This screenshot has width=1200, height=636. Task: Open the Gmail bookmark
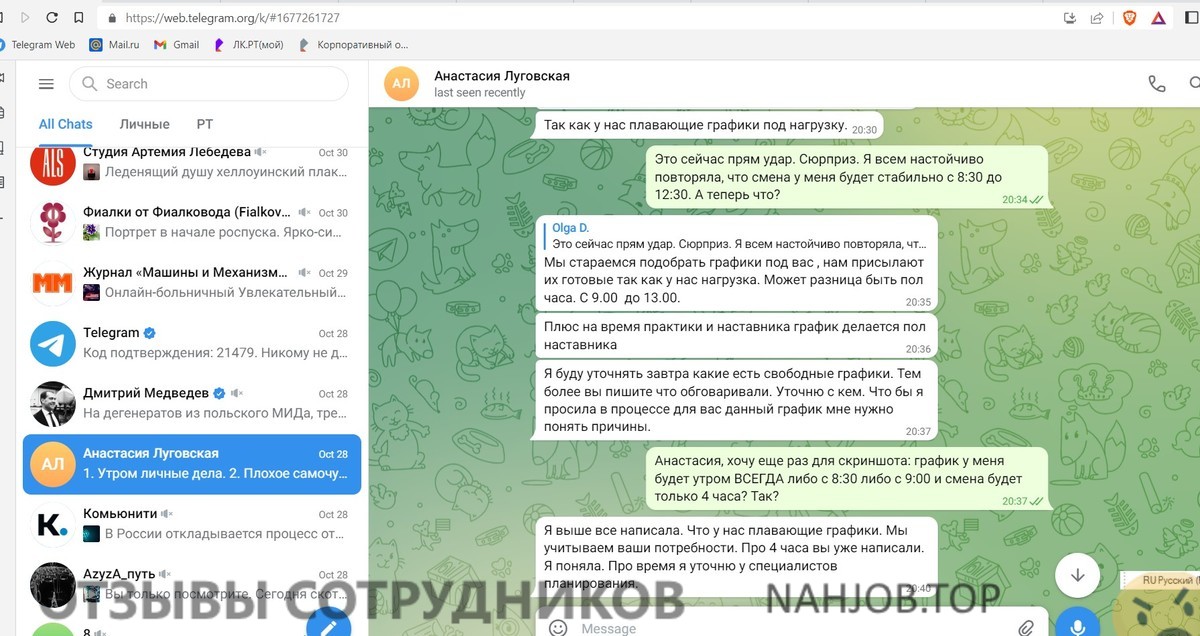tap(177, 44)
